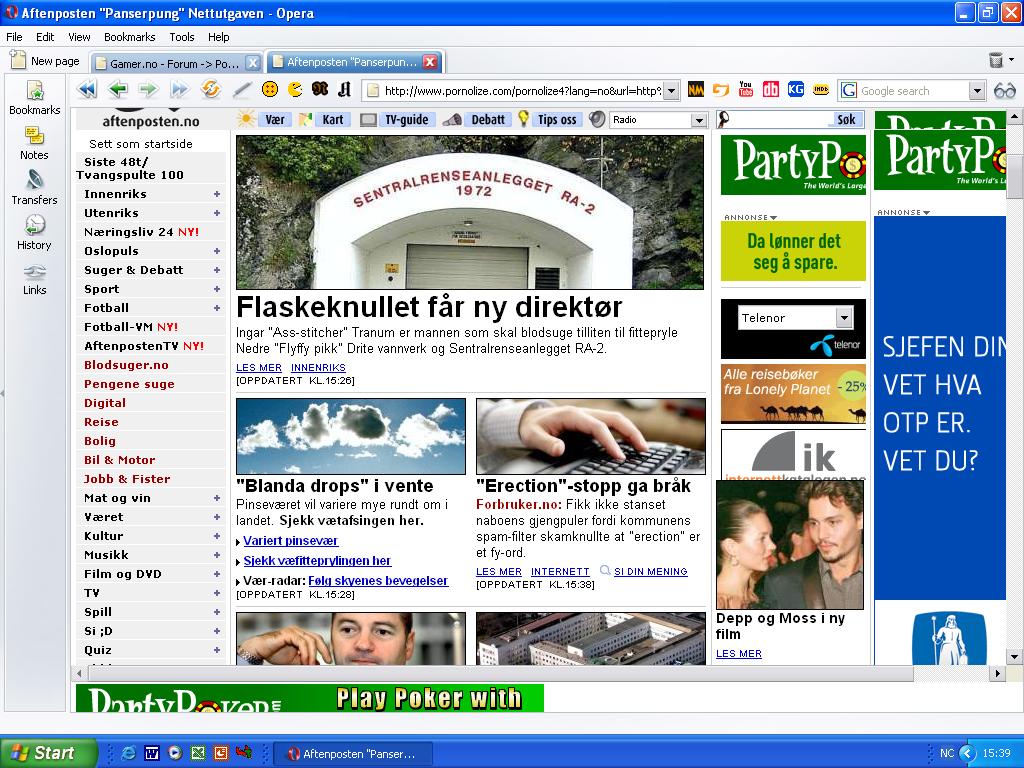This screenshot has height=768, width=1024.
Task: Close the Gamer.no Forum tab
Action: pos(252,63)
